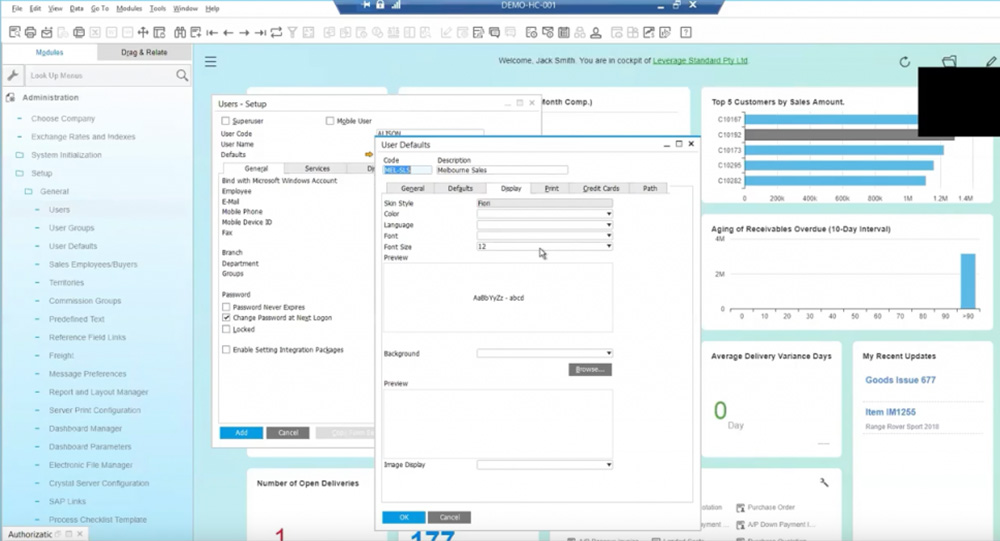The height and width of the screenshot is (541, 1000).
Task: Click the Print icon in toolbar
Action: point(31,32)
